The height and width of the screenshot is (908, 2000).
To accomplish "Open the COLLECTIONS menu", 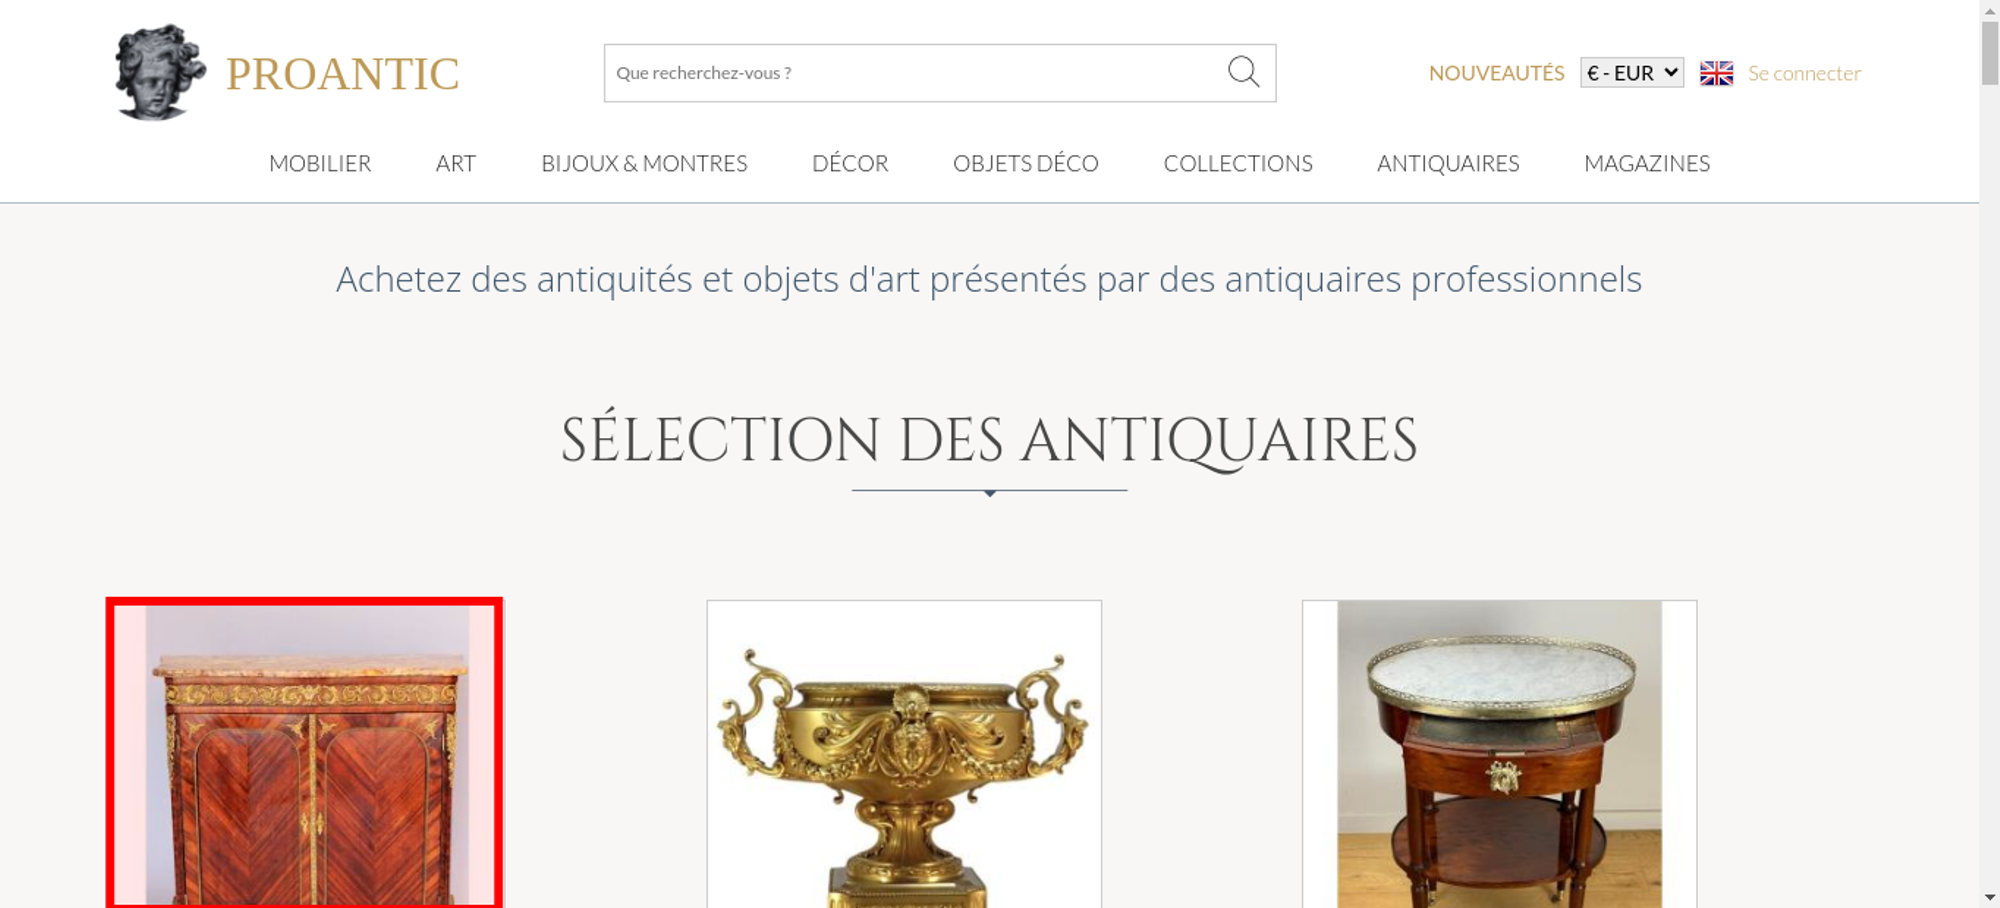I will tap(1238, 163).
